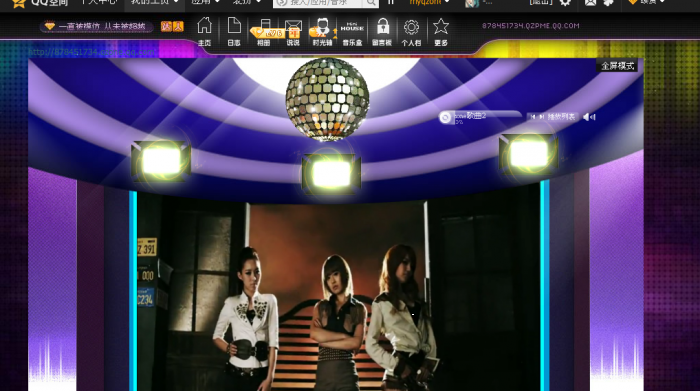This screenshot has width=700, height=391.
Task: Click the search input field
Action: pyautogui.click(x=318, y=3)
